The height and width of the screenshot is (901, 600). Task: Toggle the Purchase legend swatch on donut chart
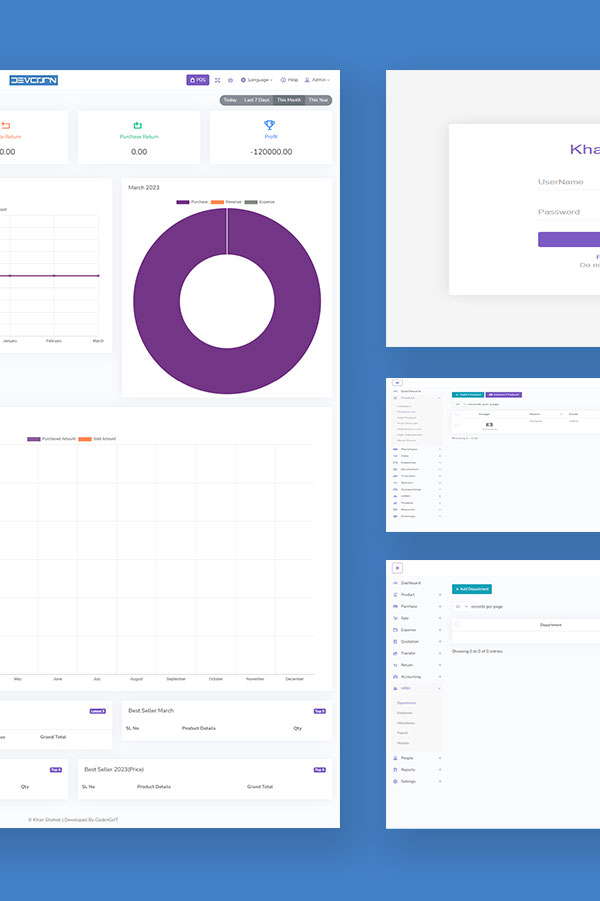(x=183, y=202)
